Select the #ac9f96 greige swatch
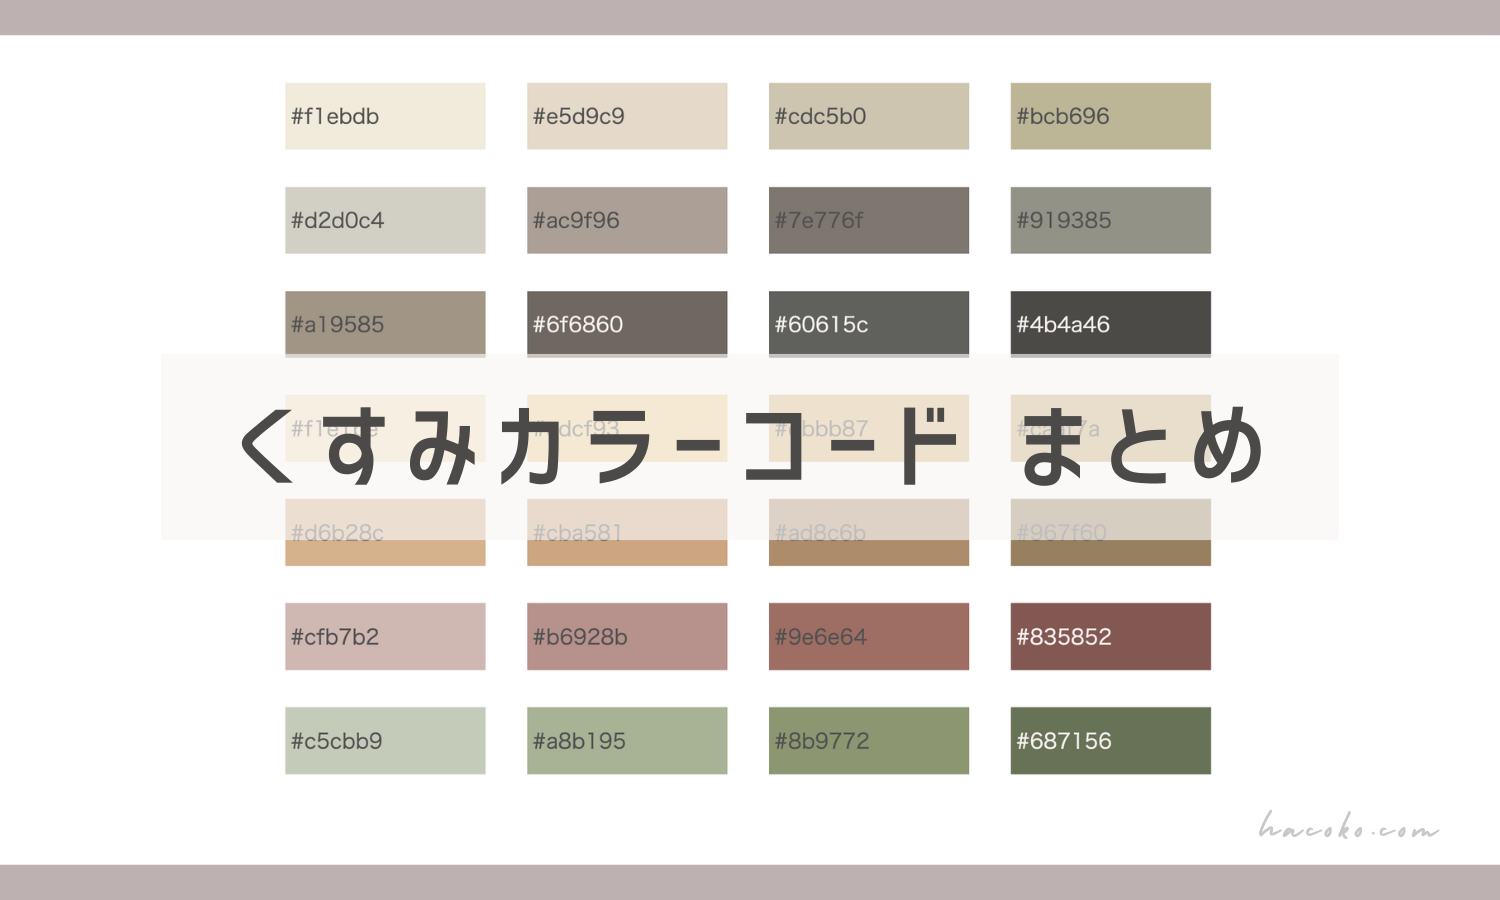Screen dimensions: 1500x900 [627, 220]
